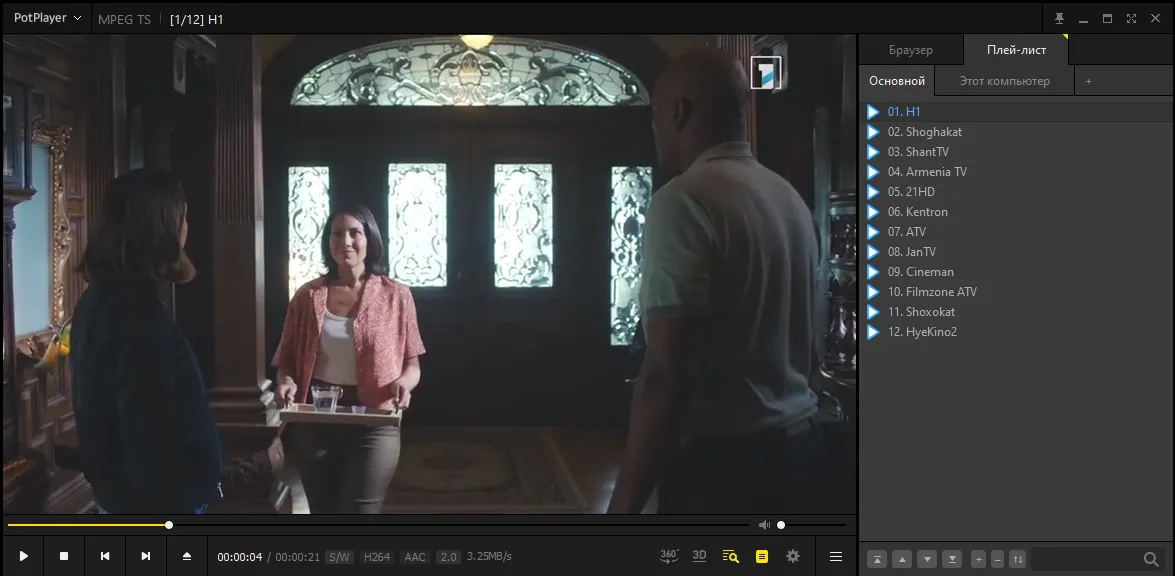Select 08. JanTV in the playlist
The width and height of the screenshot is (1175, 576).
point(1017,252)
